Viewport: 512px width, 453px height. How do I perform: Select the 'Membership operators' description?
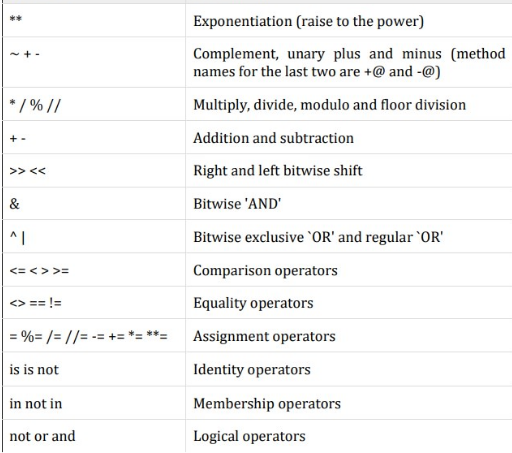pos(267,404)
